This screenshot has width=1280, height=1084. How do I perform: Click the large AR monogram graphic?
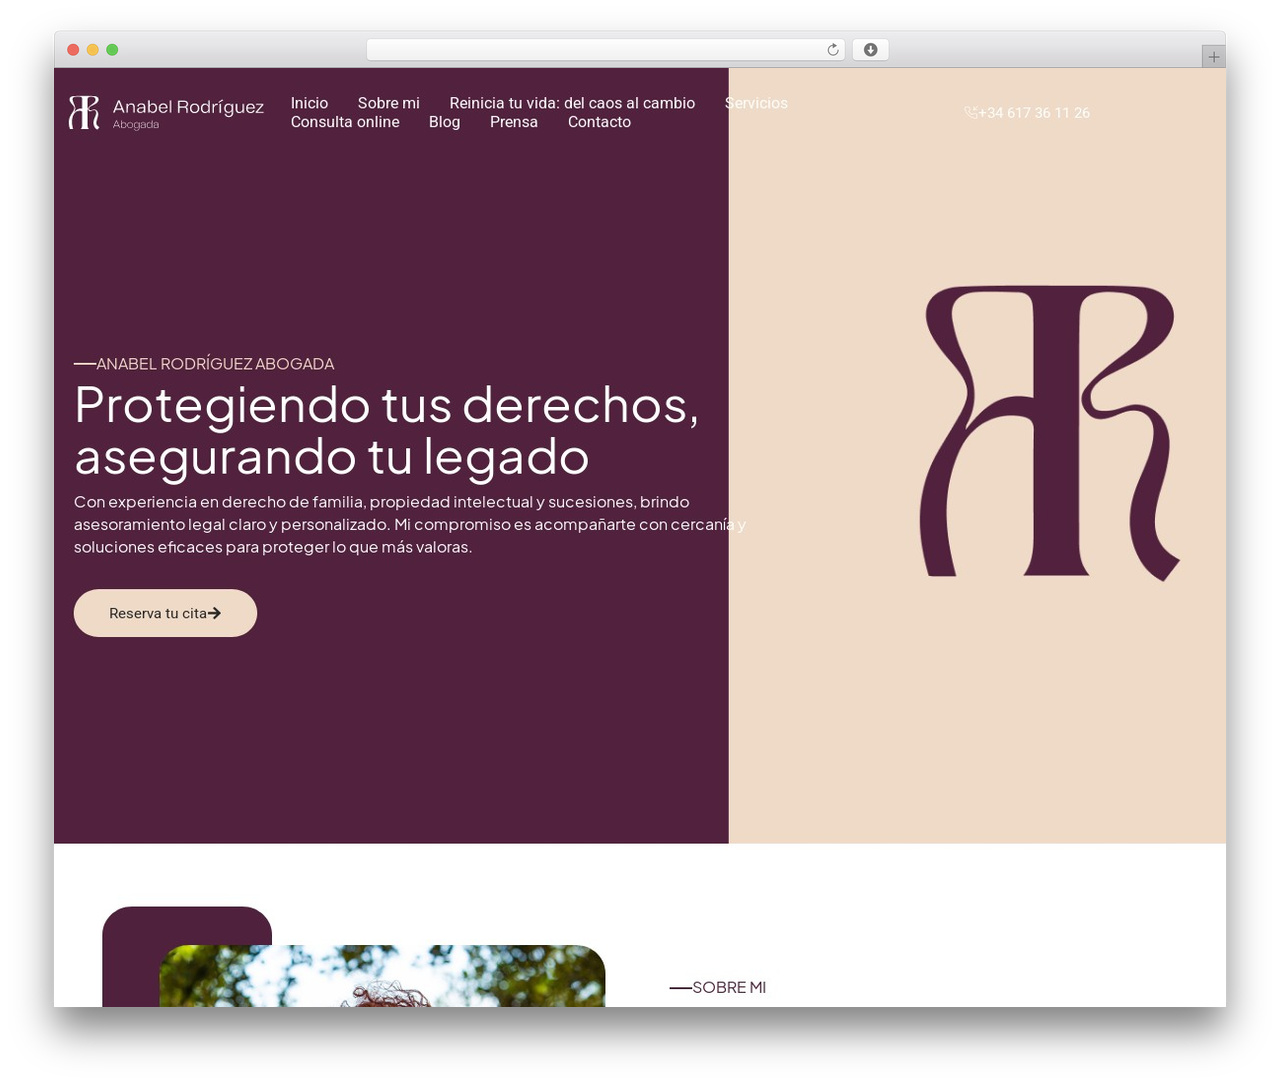[1049, 433]
